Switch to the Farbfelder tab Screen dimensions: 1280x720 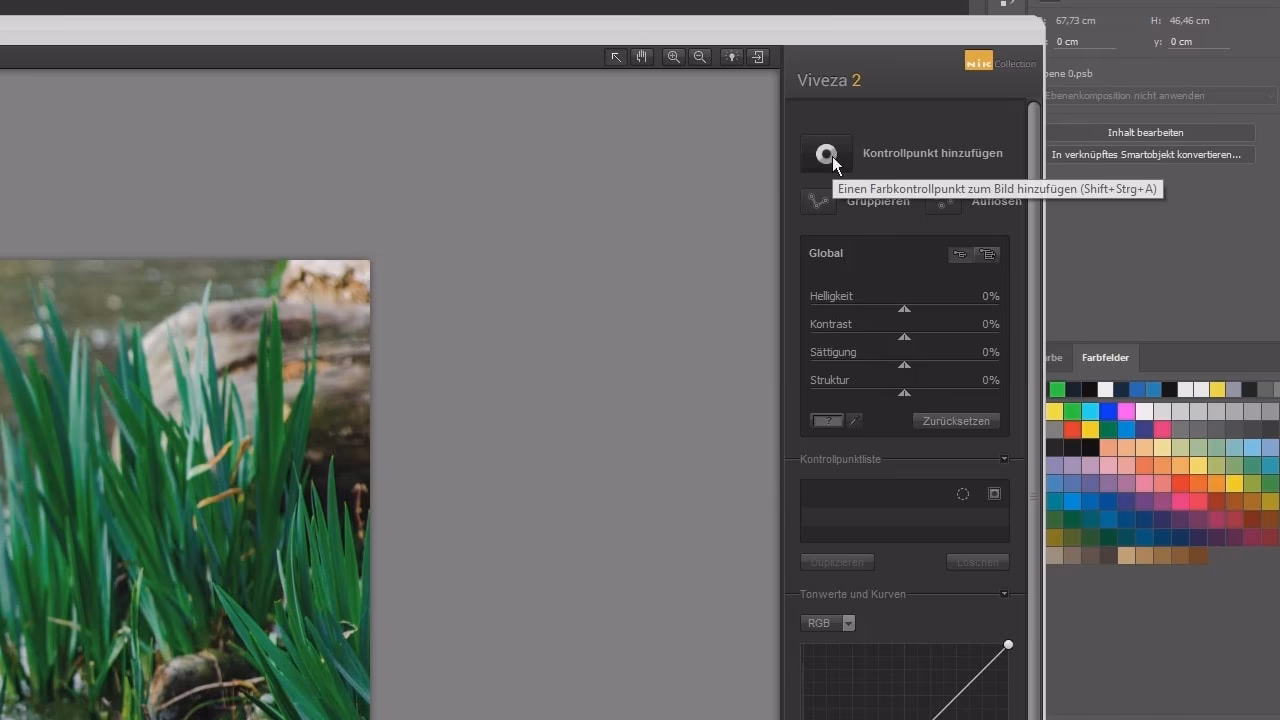(x=1104, y=357)
